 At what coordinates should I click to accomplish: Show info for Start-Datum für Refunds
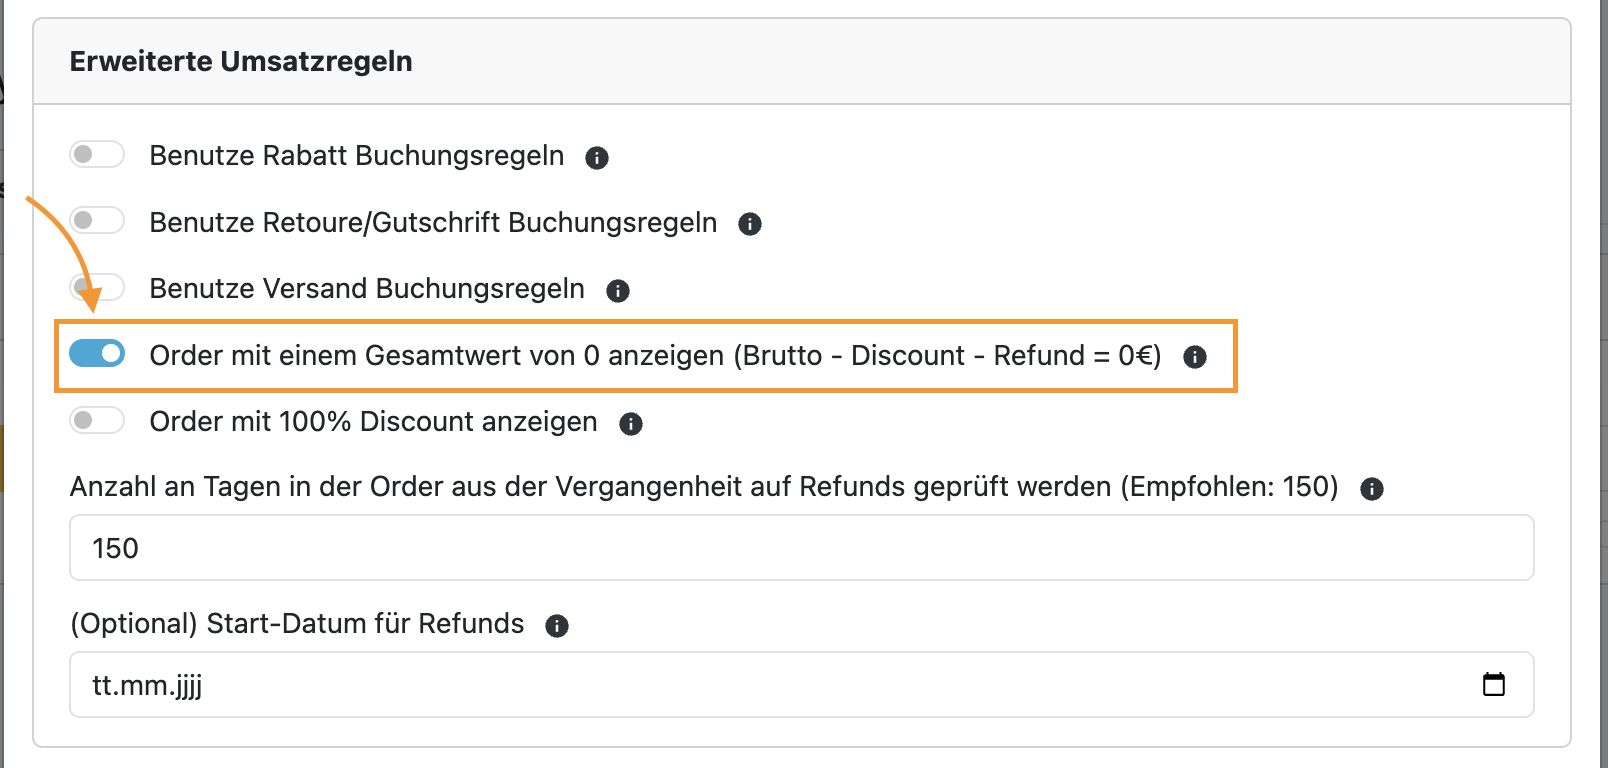pyautogui.click(x=557, y=626)
